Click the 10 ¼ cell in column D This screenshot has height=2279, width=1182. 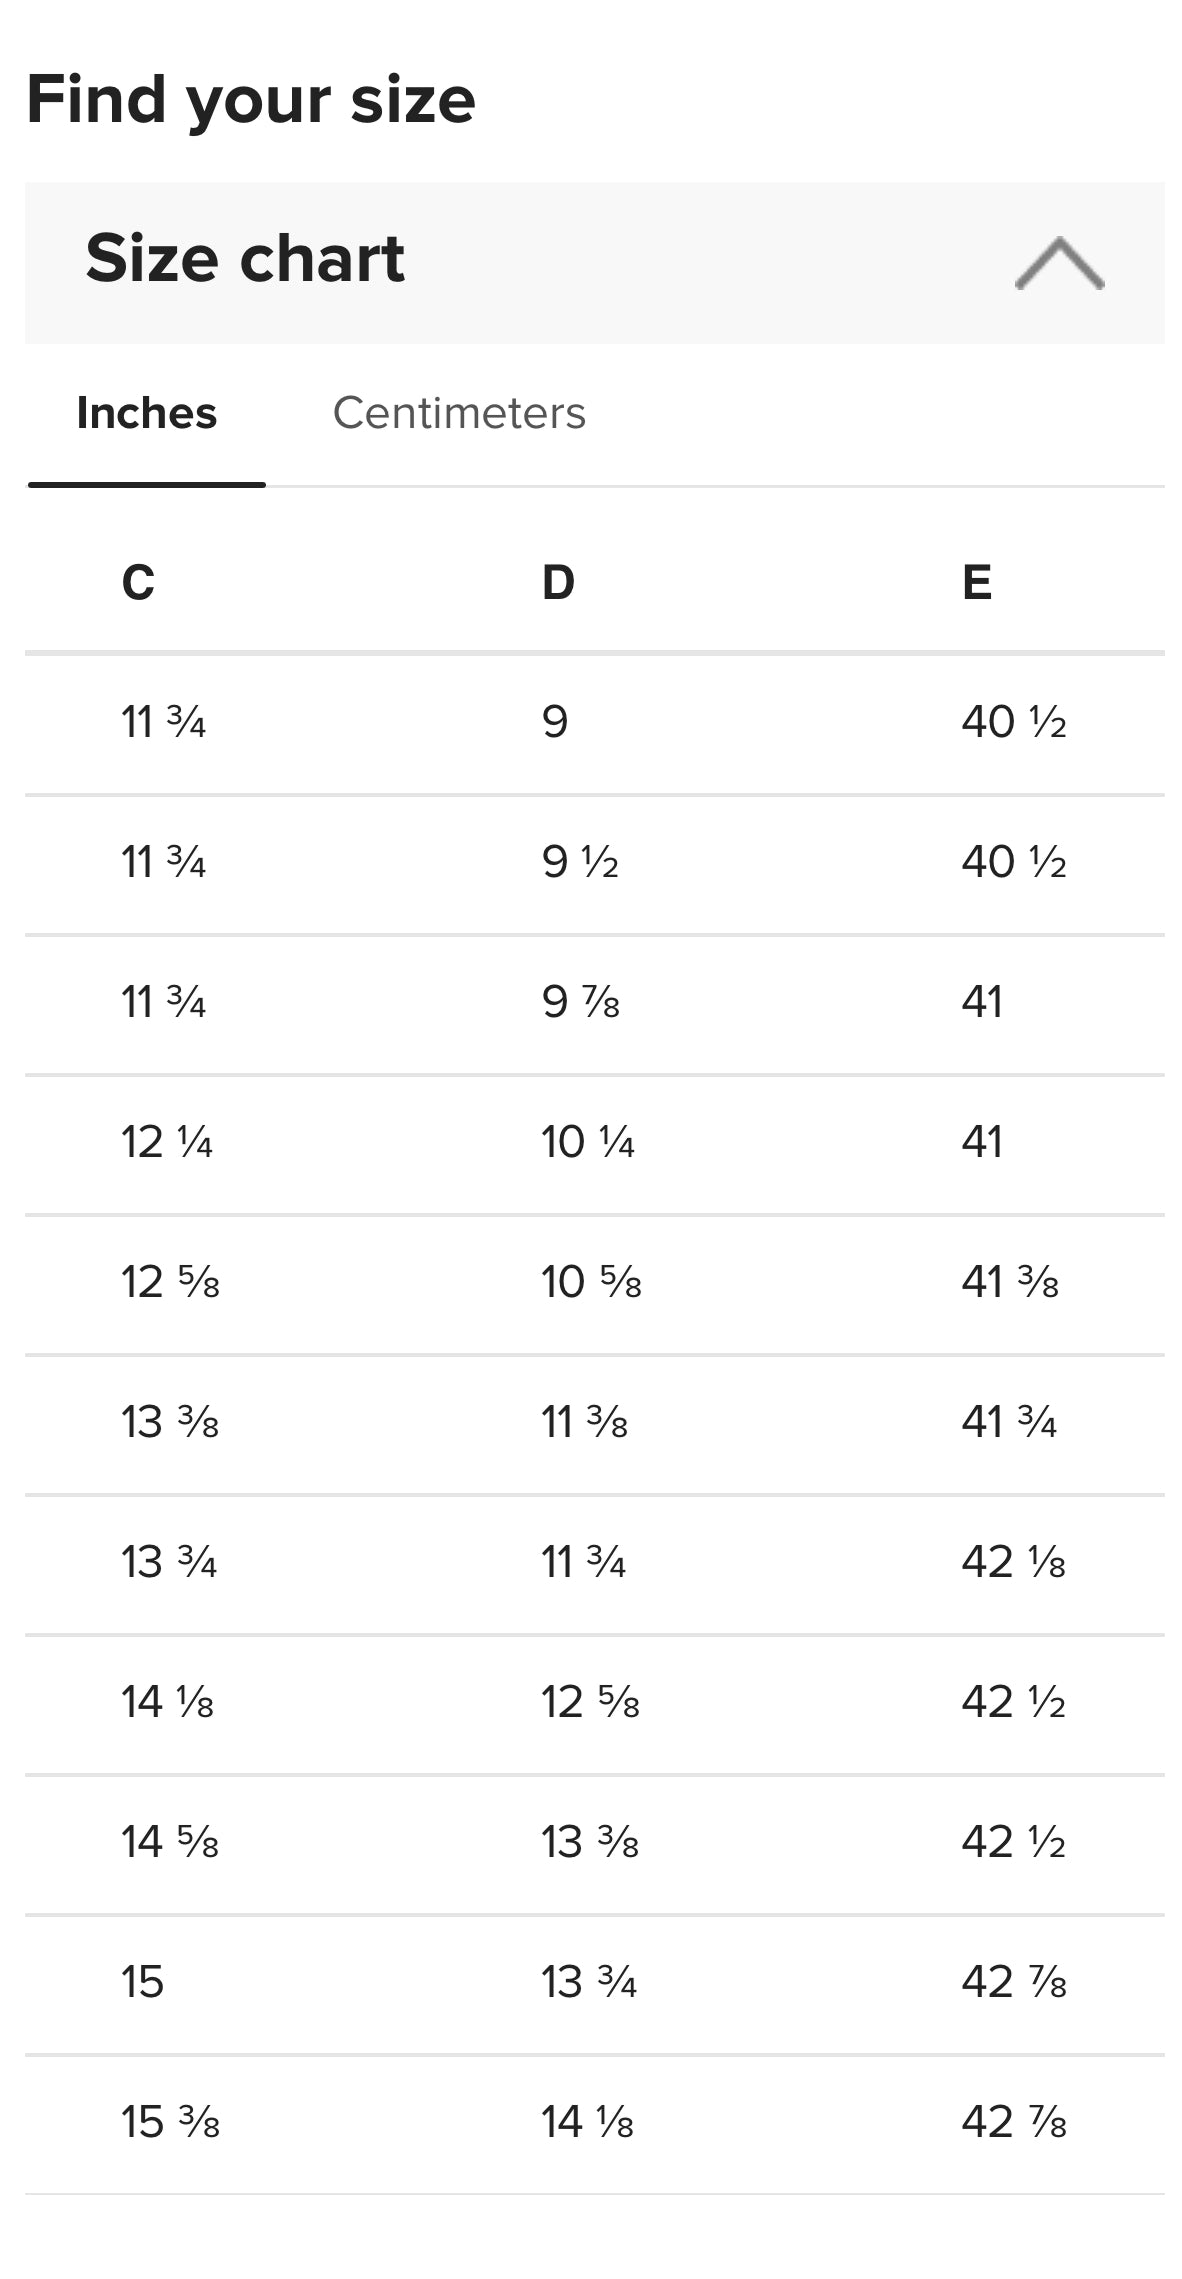[588, 1141]
